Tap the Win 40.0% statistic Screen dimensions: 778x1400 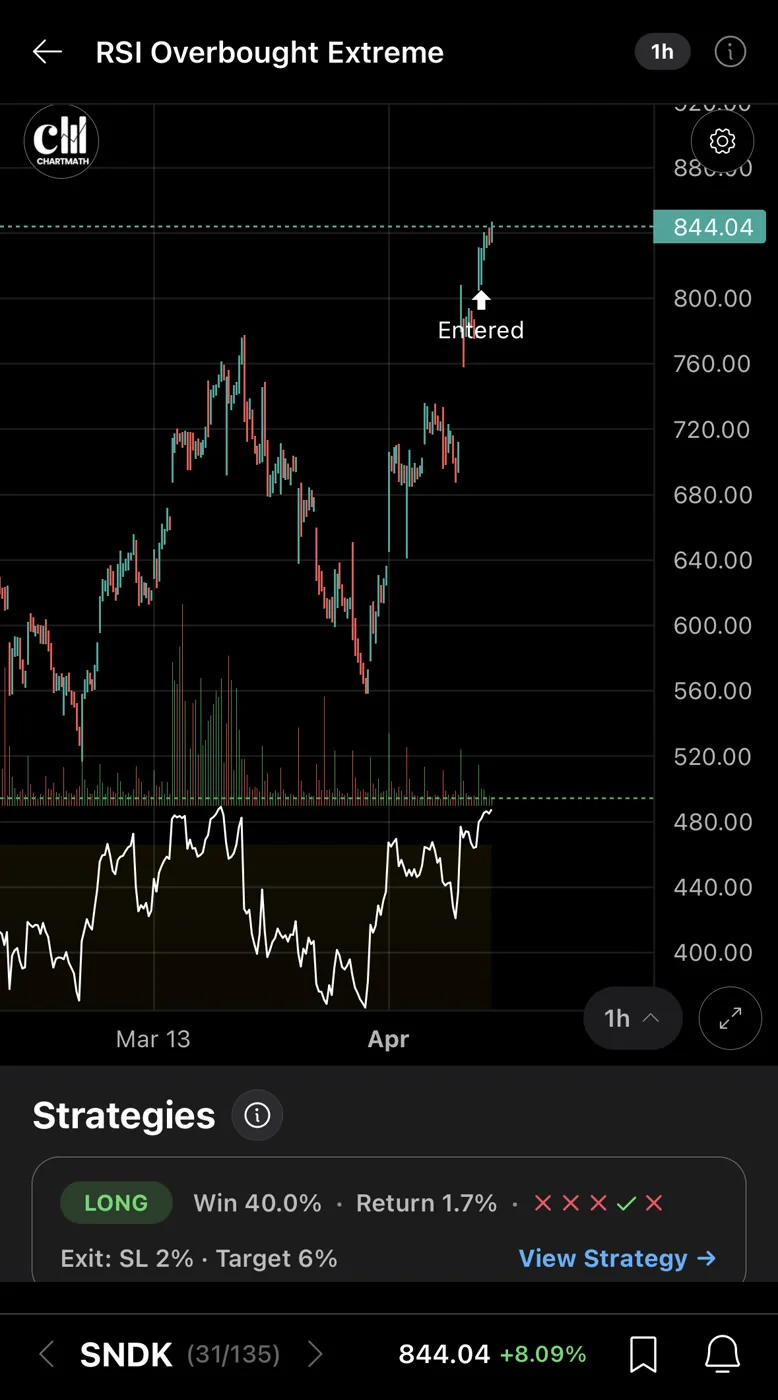(257, 1203)
